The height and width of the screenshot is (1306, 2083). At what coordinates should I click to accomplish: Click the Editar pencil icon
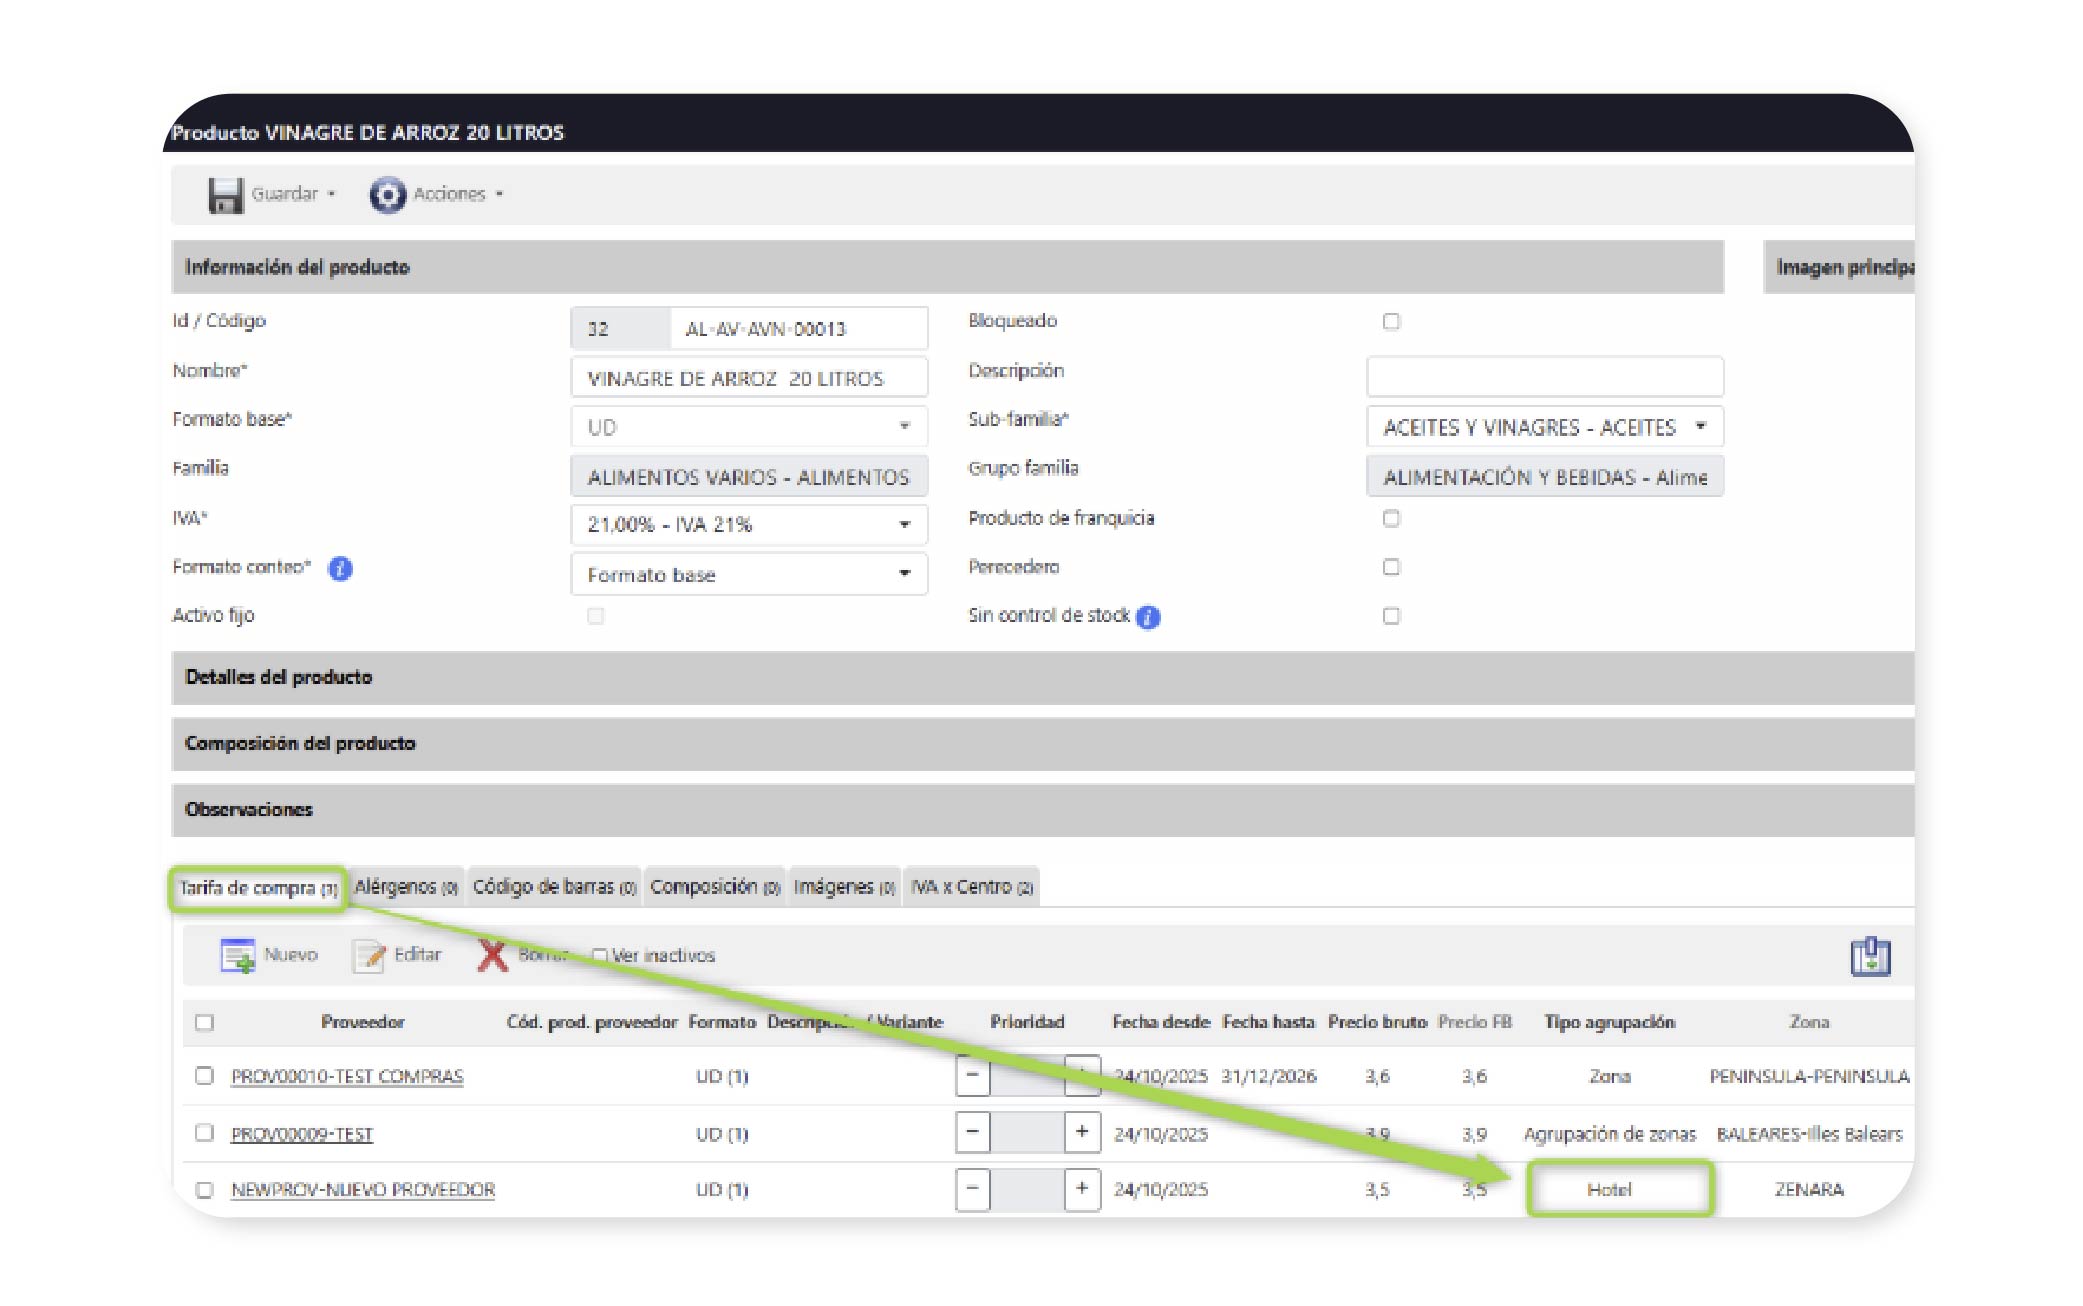368,956
